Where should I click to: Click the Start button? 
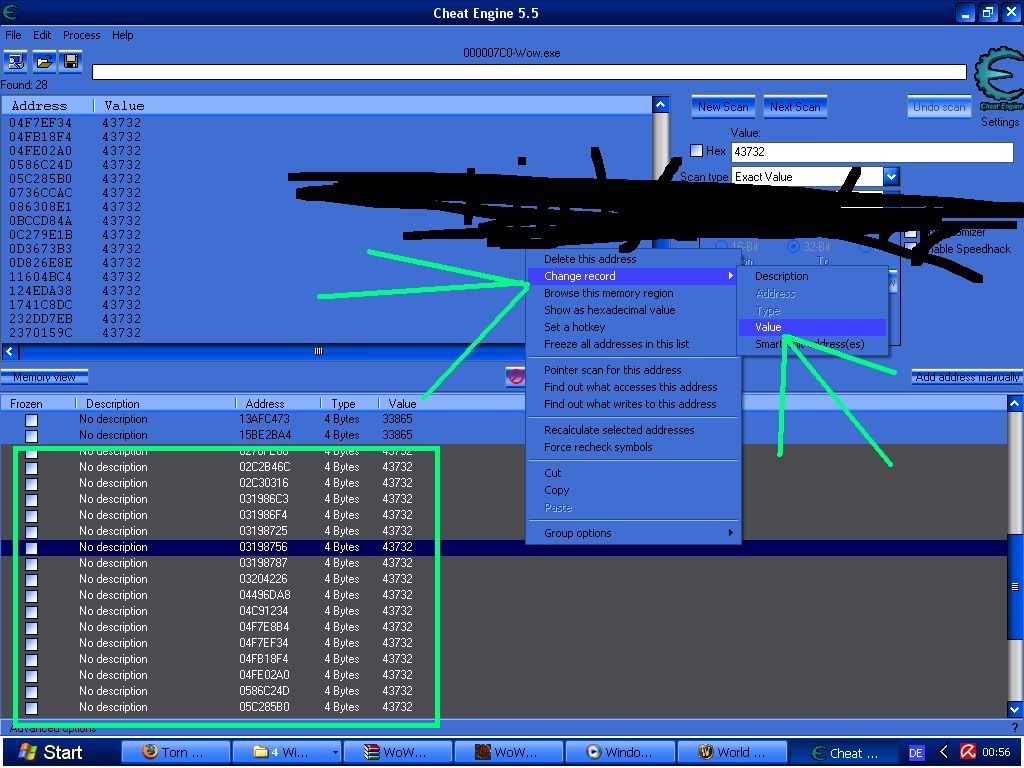[51, 752]
